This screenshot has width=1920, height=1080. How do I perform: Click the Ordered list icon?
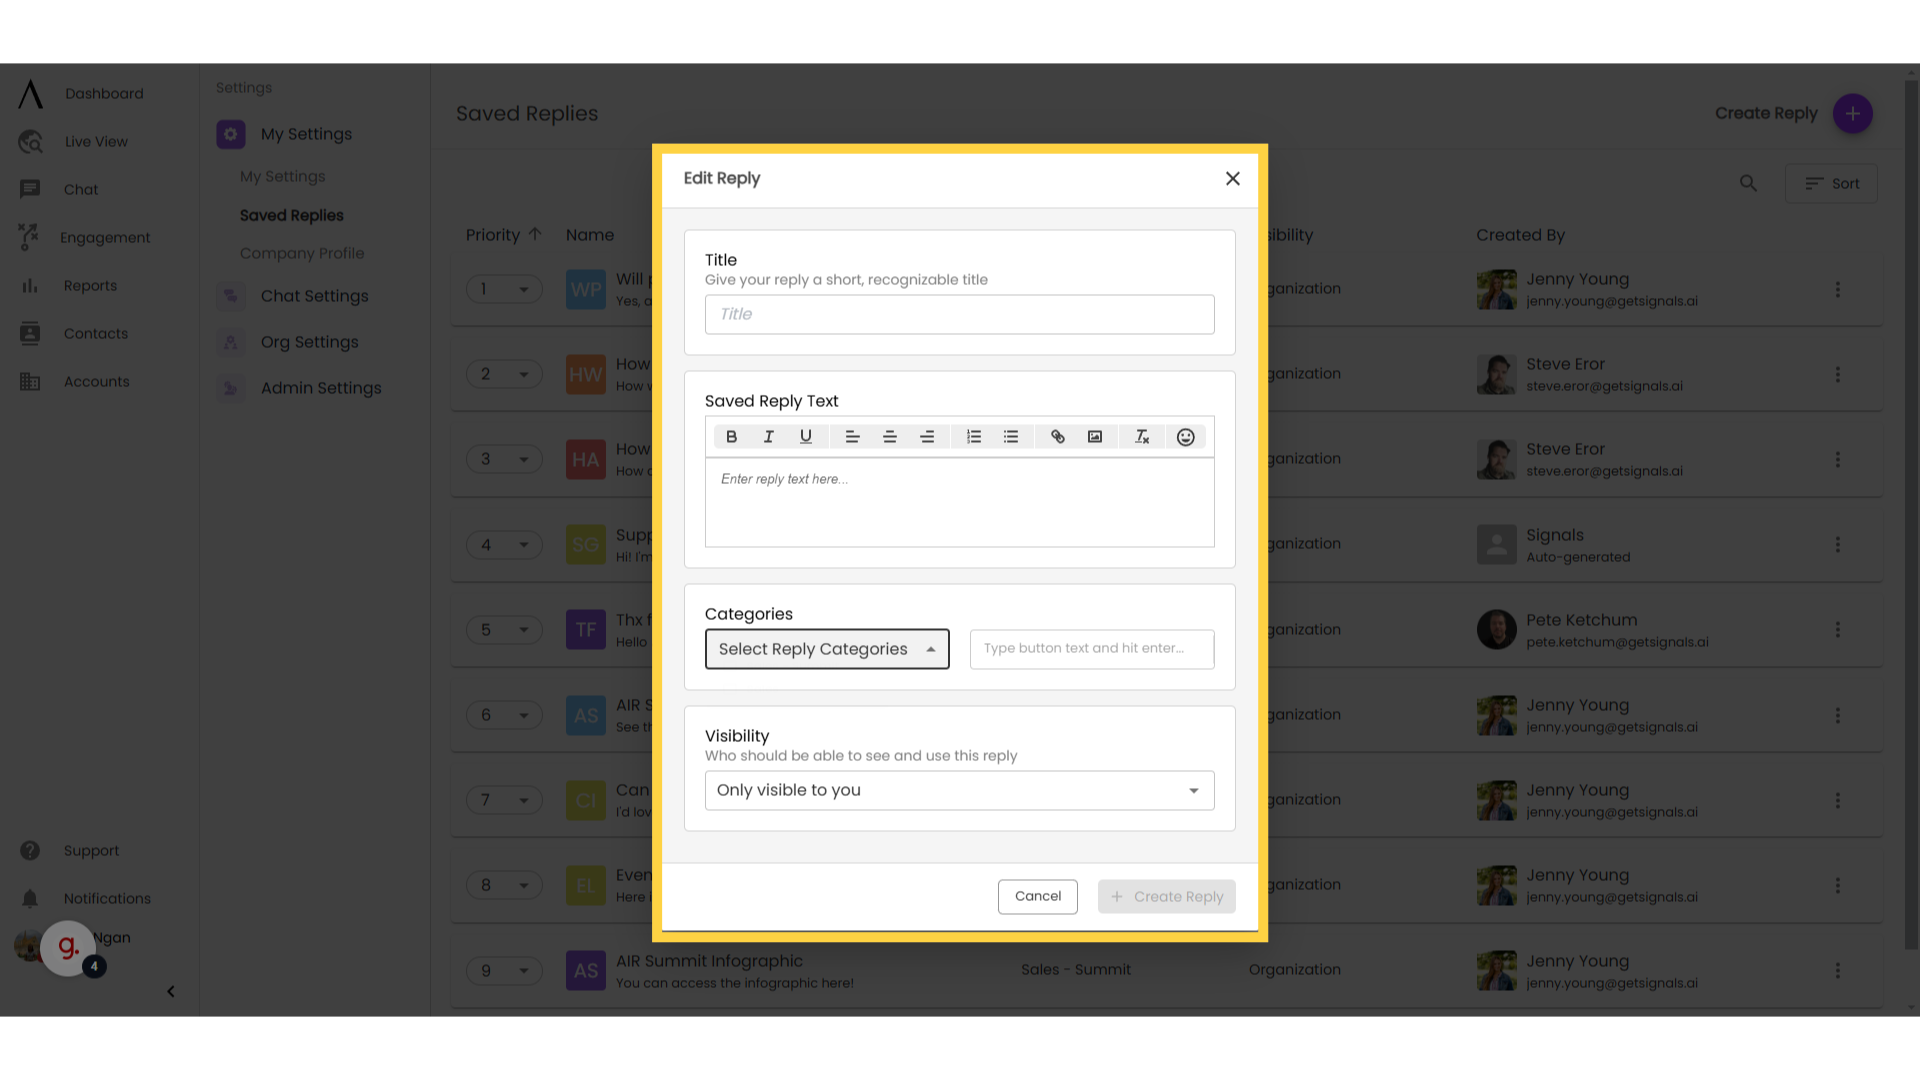pyautogui.click(x=975, y=436)
